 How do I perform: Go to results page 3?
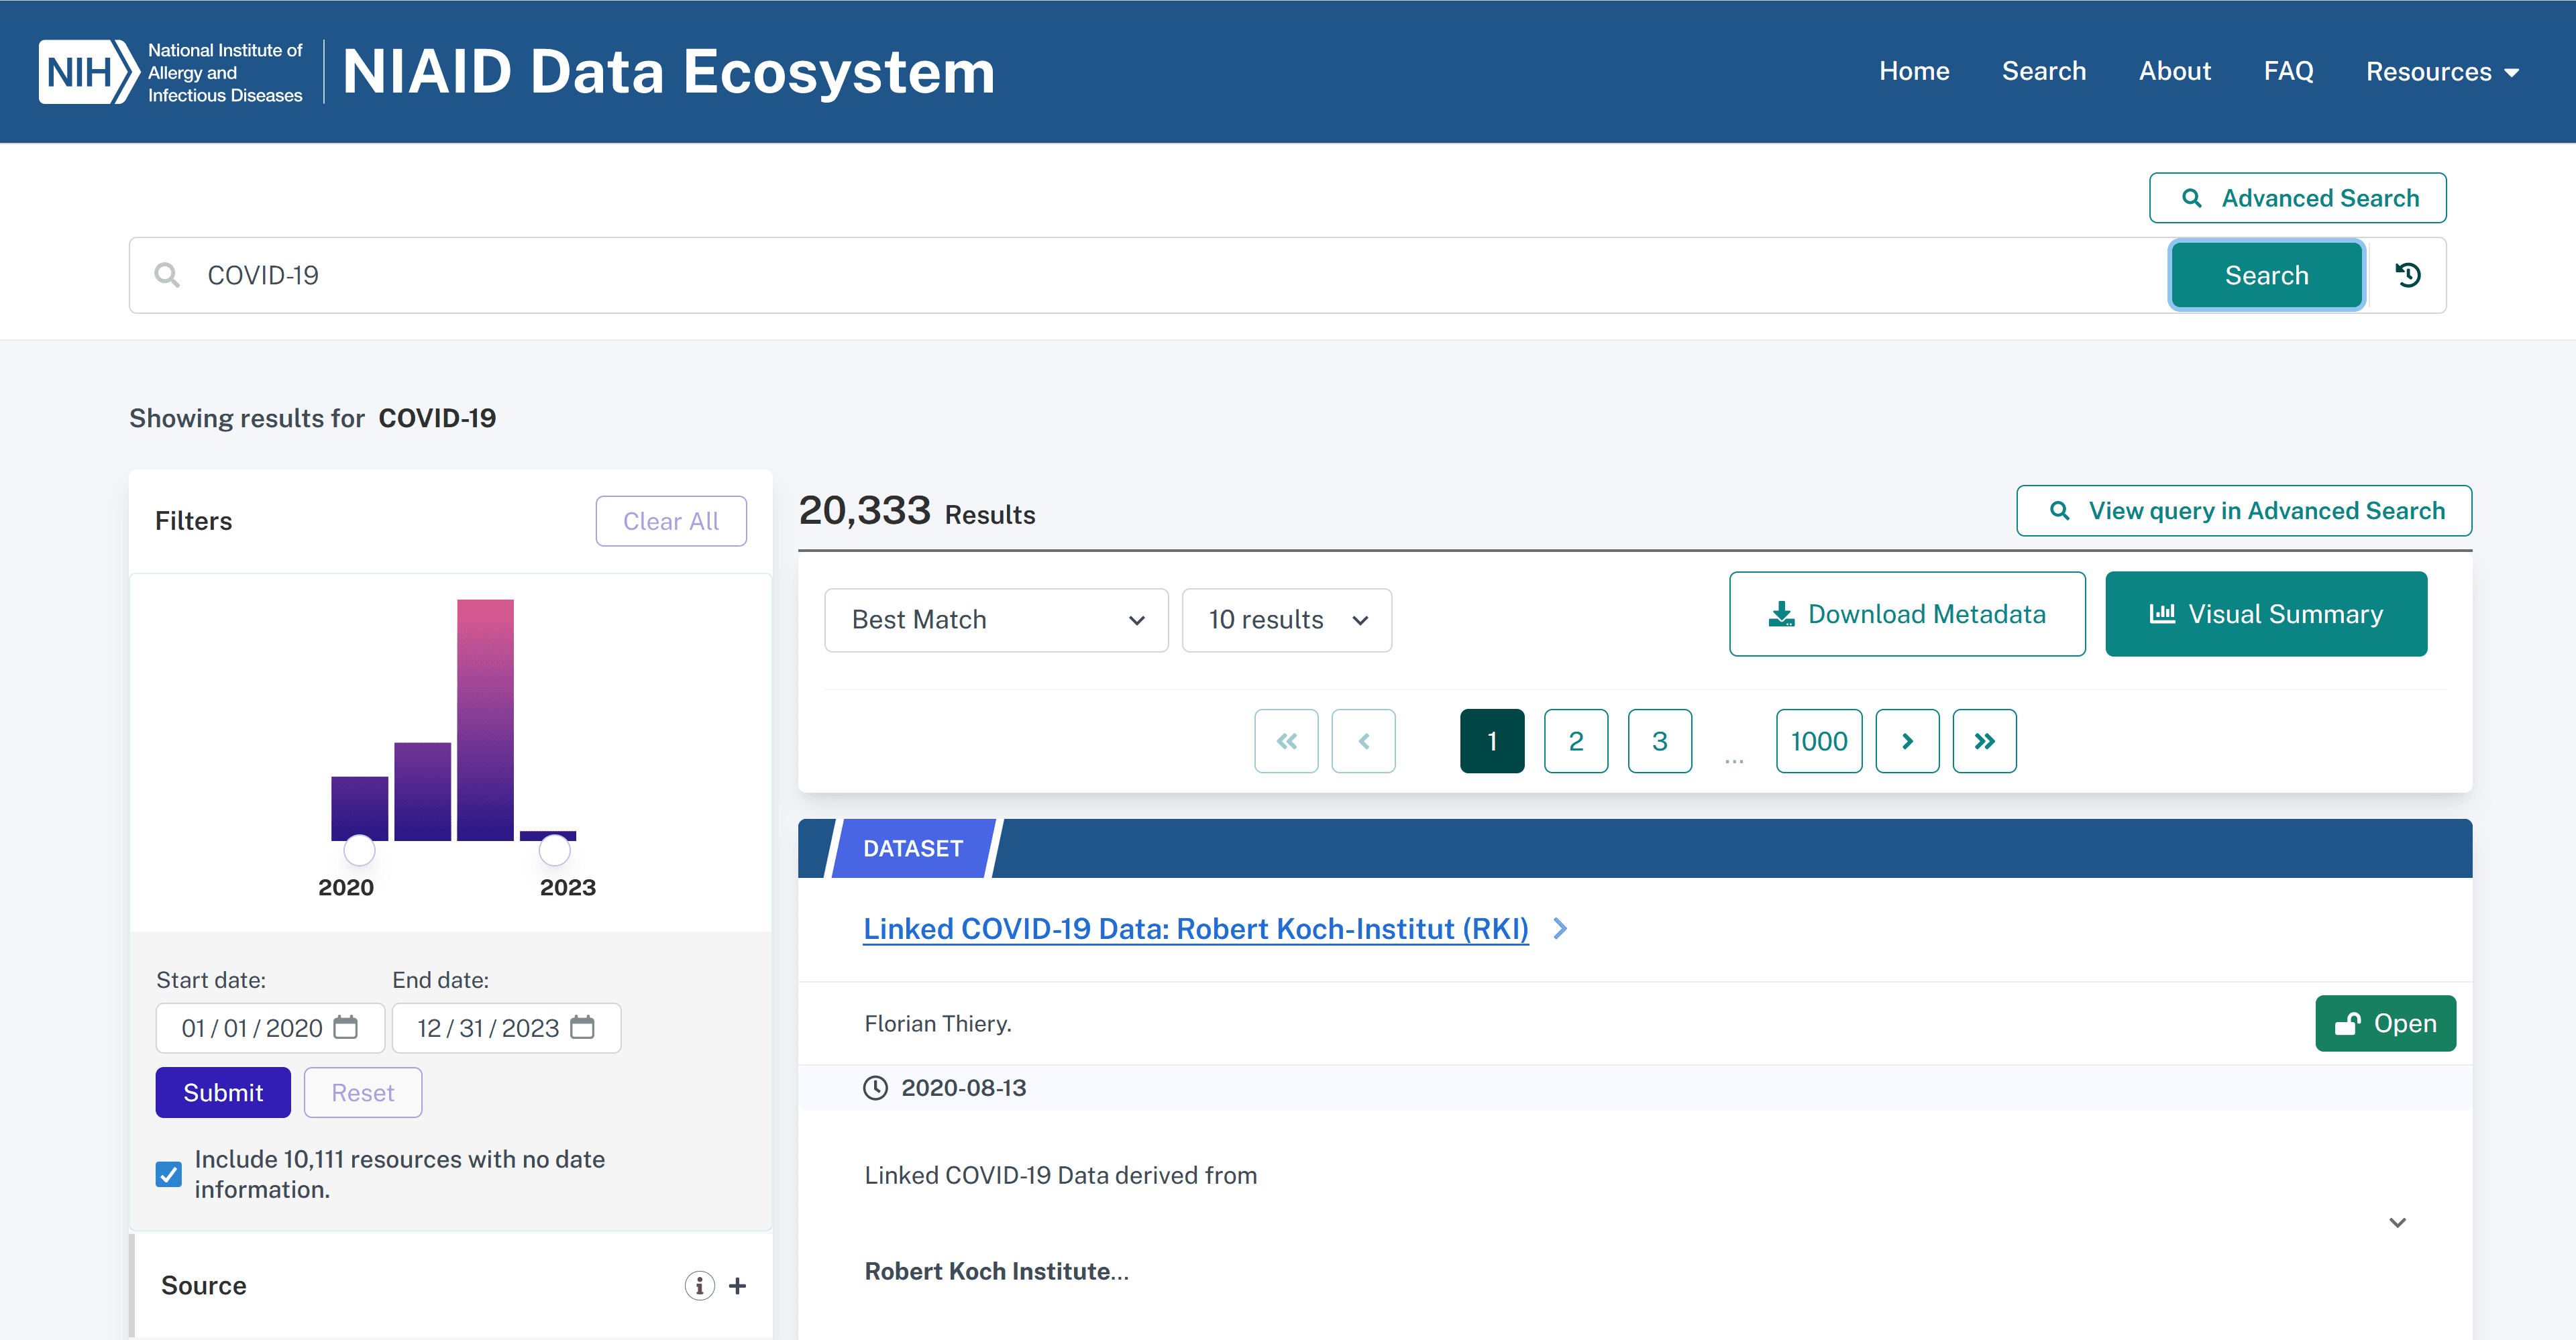pos(1660,741)
